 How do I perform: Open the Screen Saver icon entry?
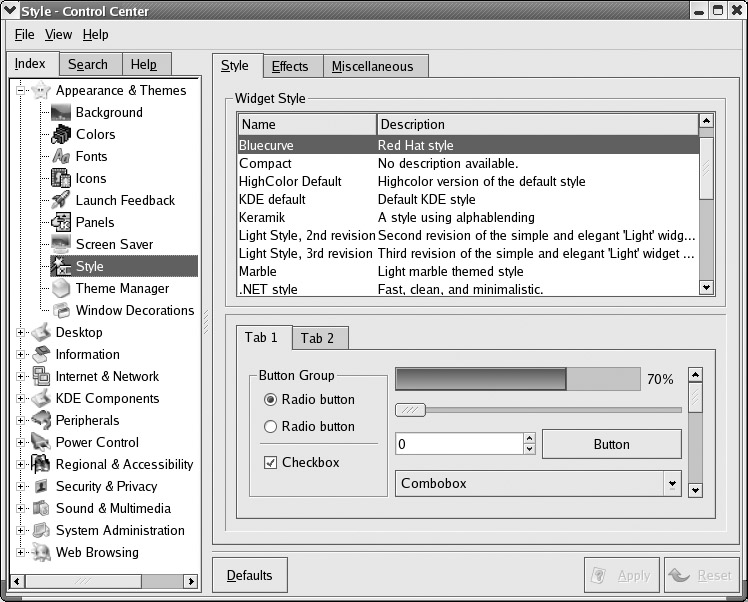coord(61,244)
